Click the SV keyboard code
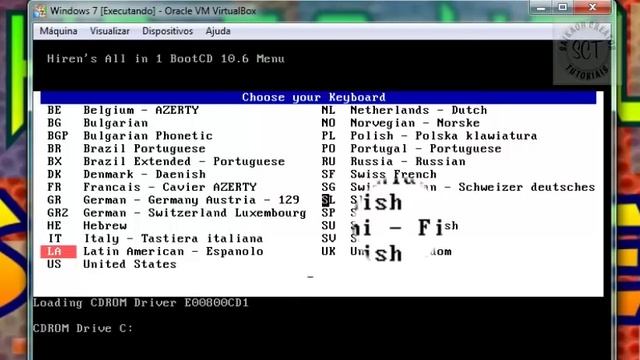640x360 pixels. click(328, 239)
